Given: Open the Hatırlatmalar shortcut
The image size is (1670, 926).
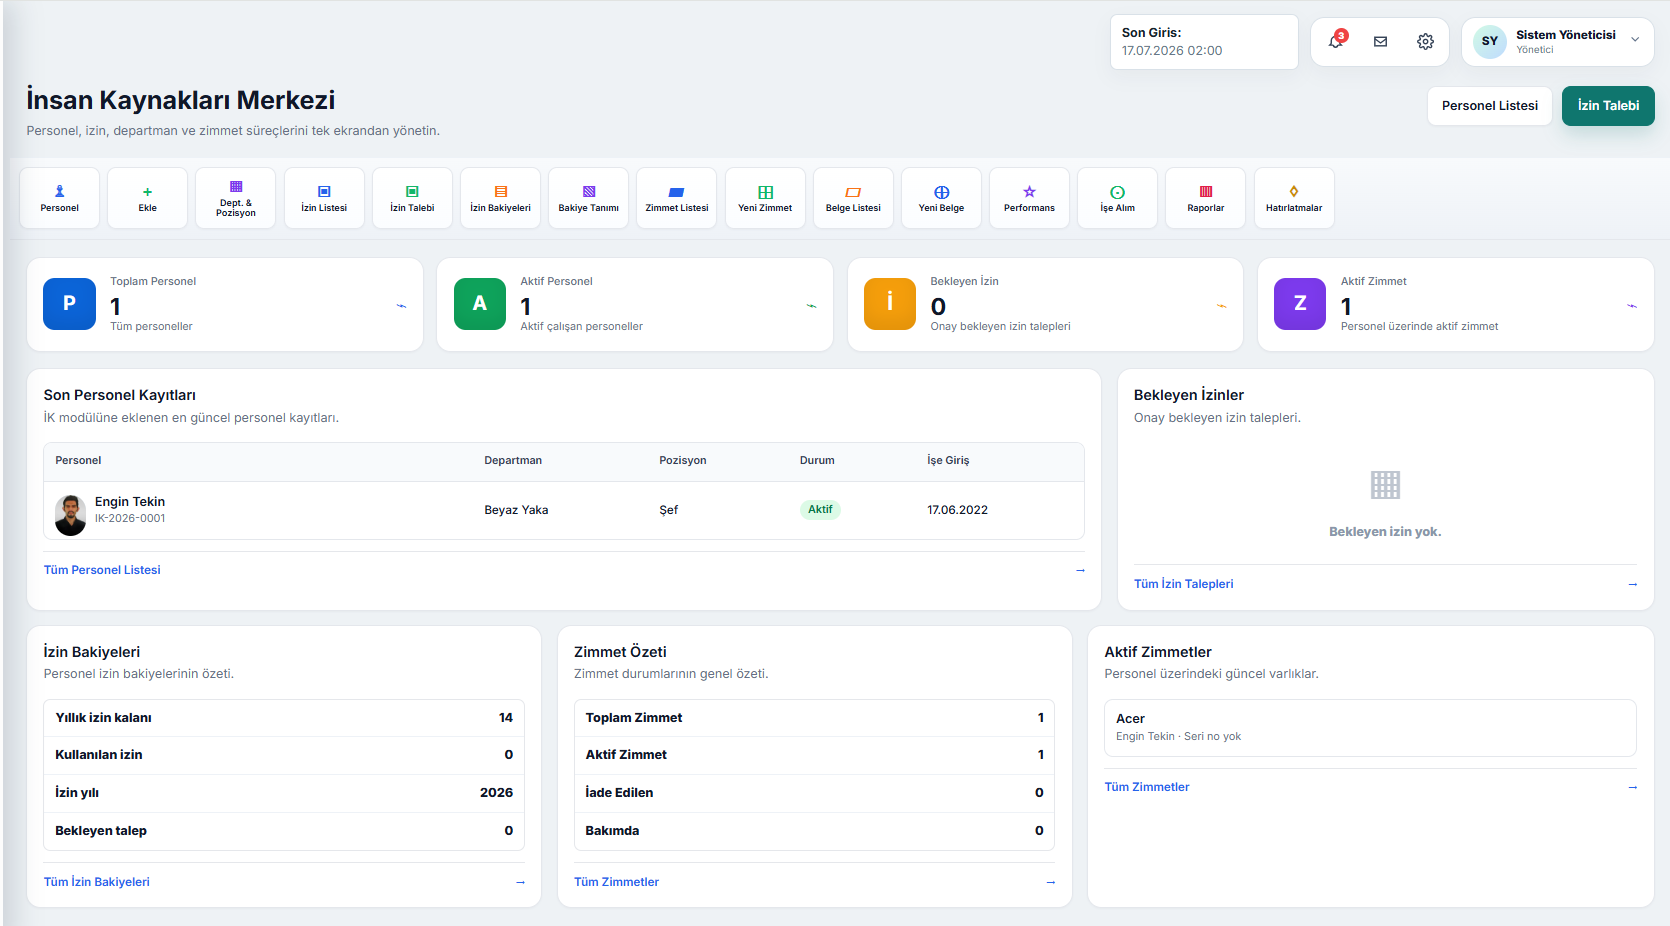Looking at the screenshot, I should pos(1294,198).
